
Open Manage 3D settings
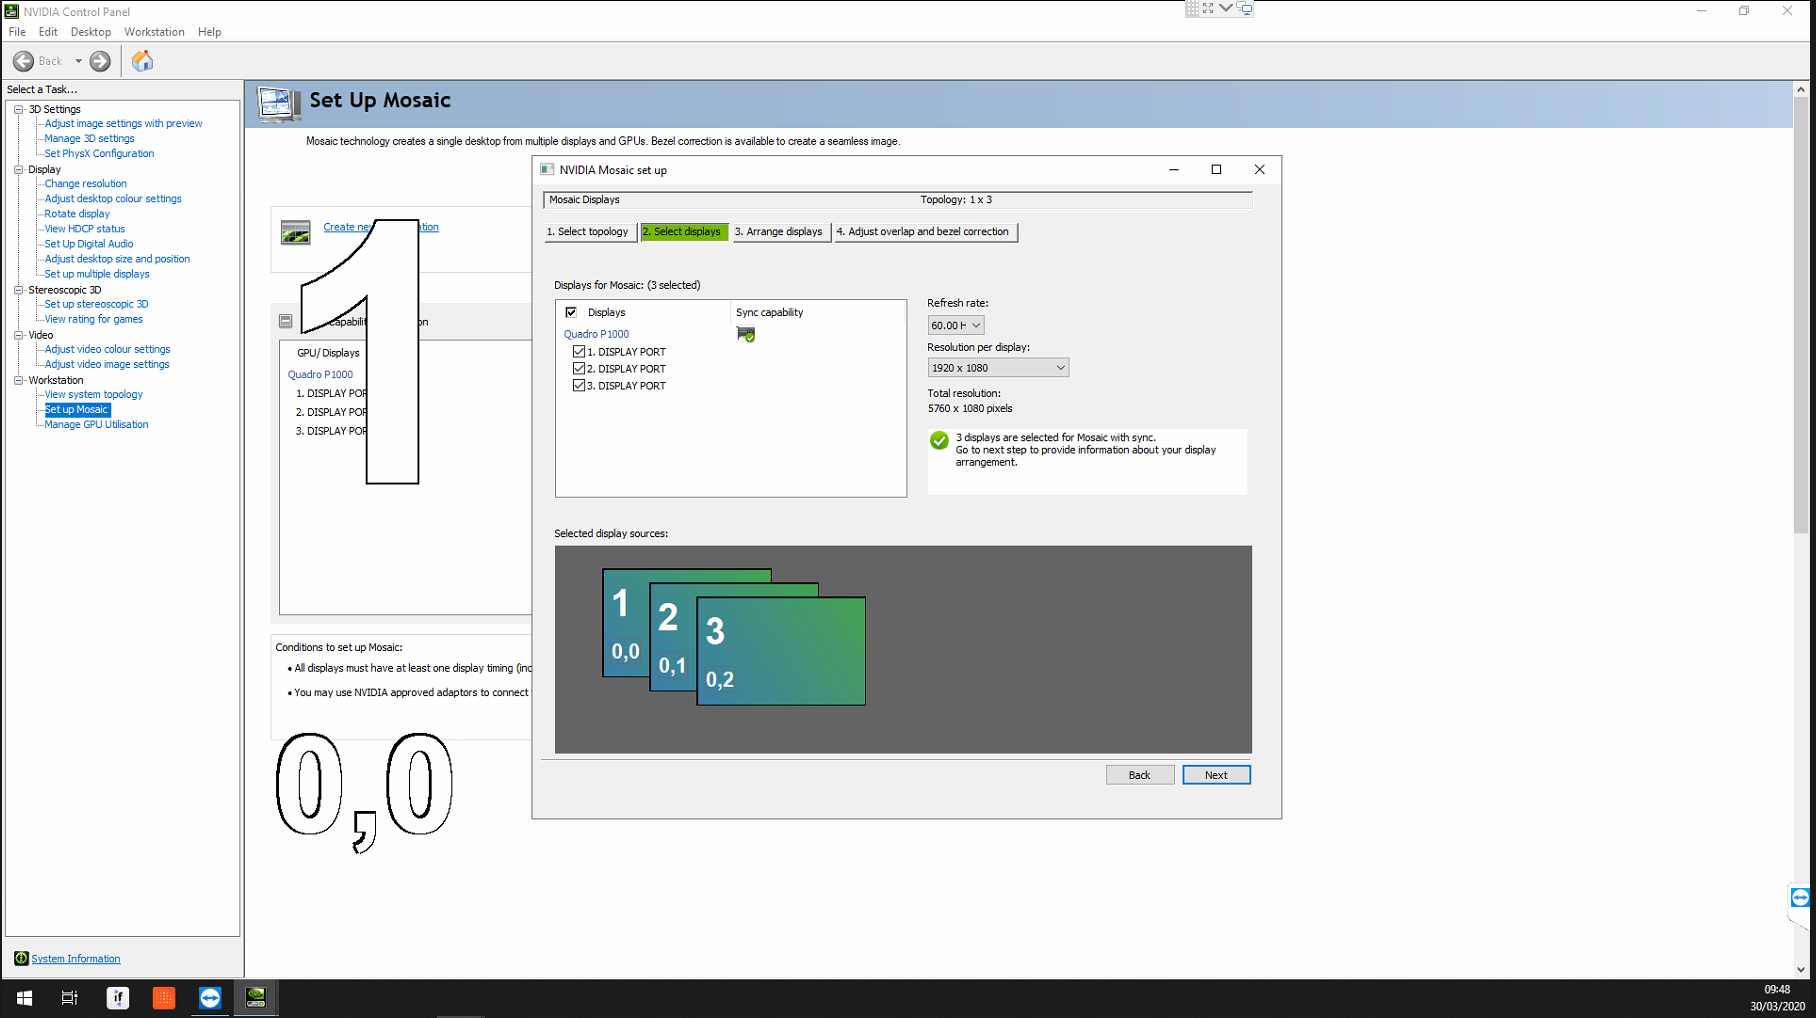click(x=89, y=138)
